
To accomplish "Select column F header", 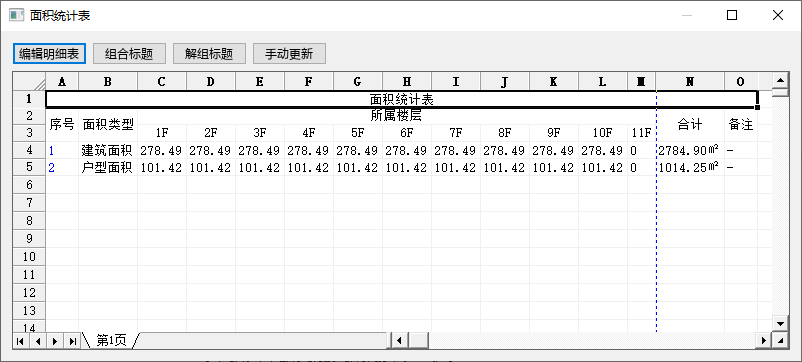I will coord(308,81).
